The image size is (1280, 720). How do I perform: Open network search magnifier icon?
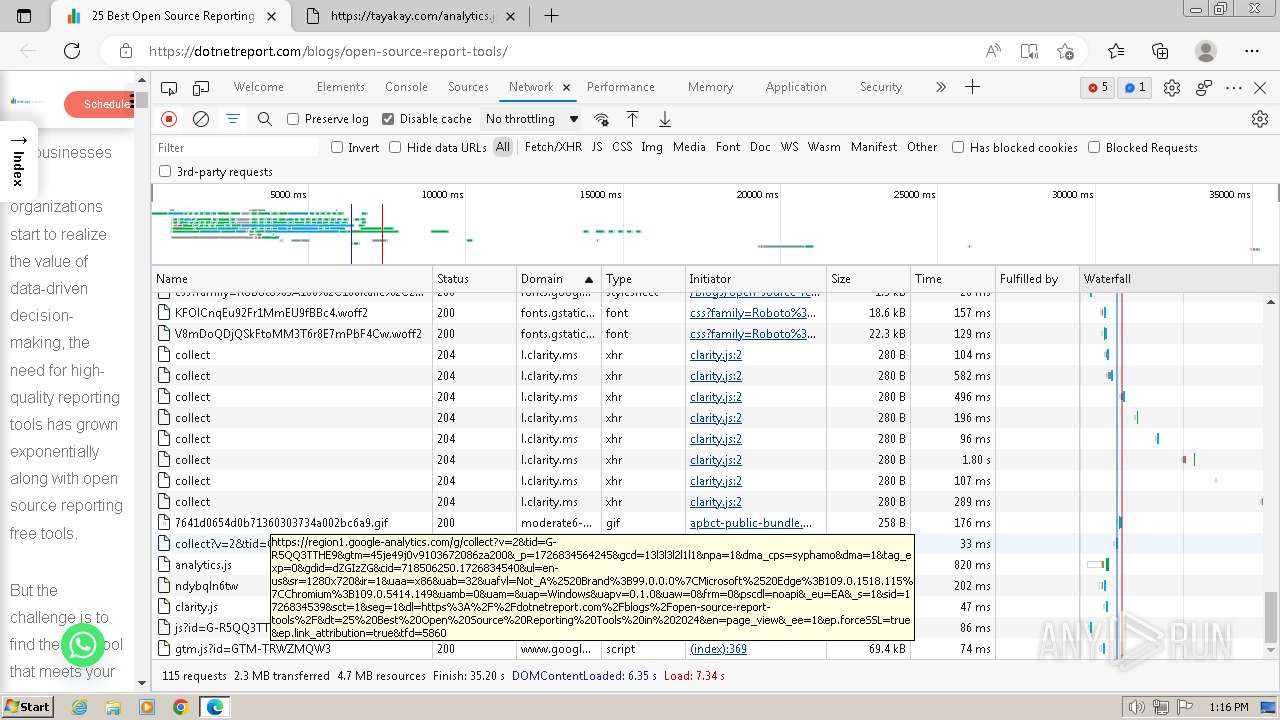point(264,119)
